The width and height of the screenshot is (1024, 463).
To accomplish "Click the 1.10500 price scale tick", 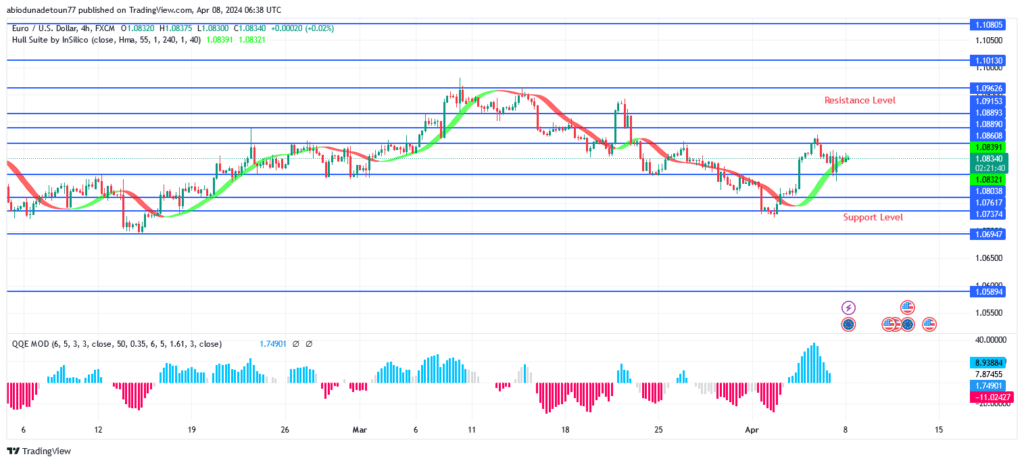I will (989, 39).
